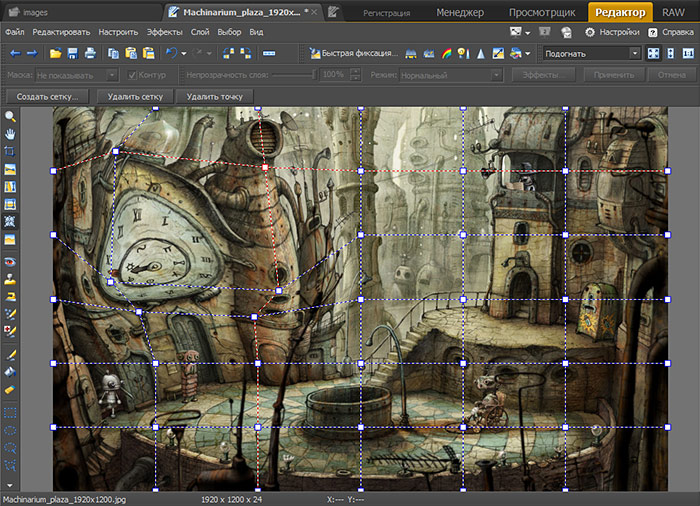Click Создать сетку... button
The width and height of the screenshot is (700, 506).
(x=47, y=96)
